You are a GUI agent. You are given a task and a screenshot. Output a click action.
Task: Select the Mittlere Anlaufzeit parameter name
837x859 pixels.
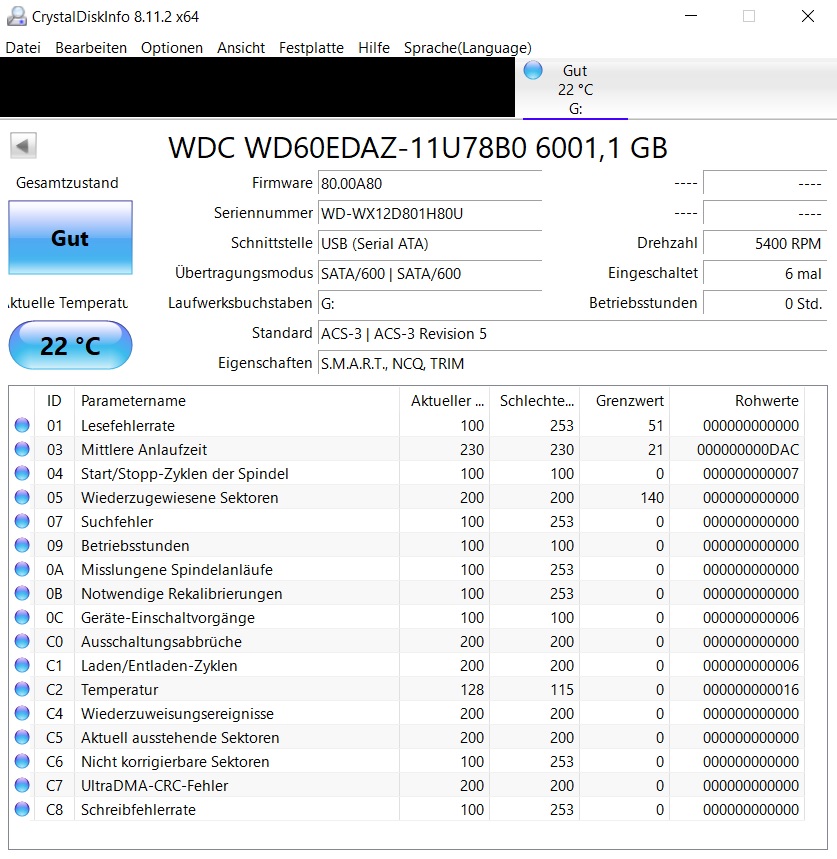point(144,450)
